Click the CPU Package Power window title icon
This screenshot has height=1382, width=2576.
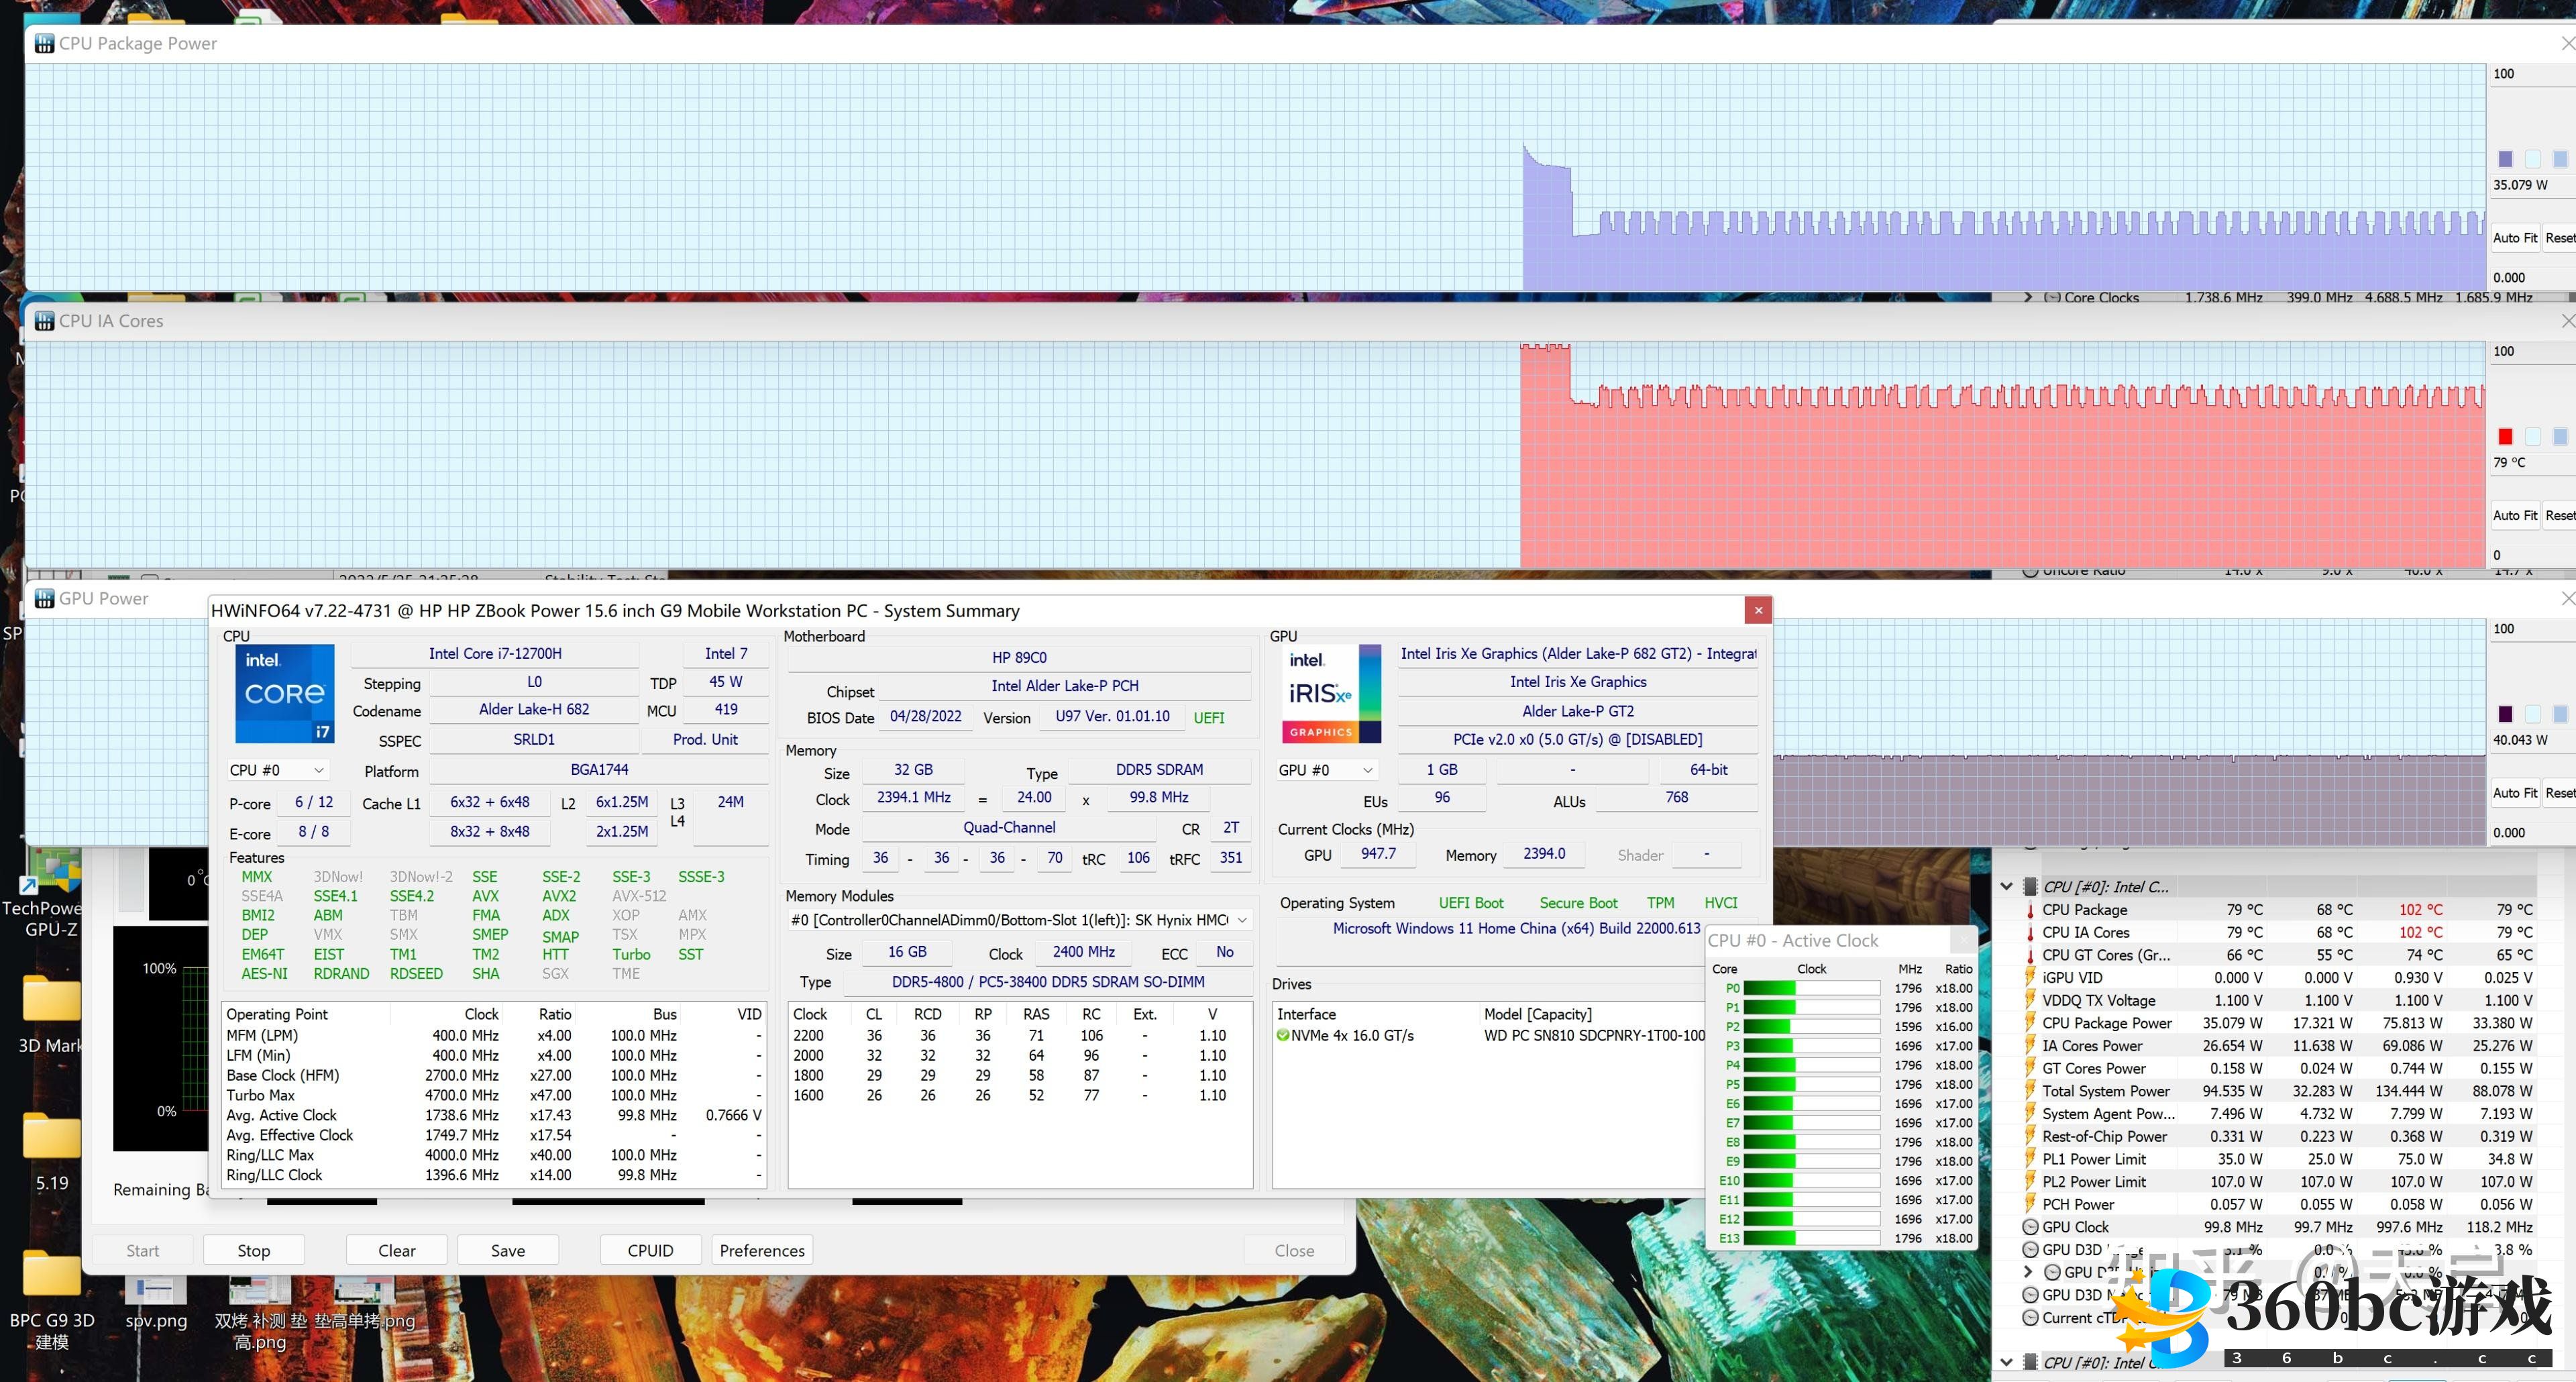(44, 44)
